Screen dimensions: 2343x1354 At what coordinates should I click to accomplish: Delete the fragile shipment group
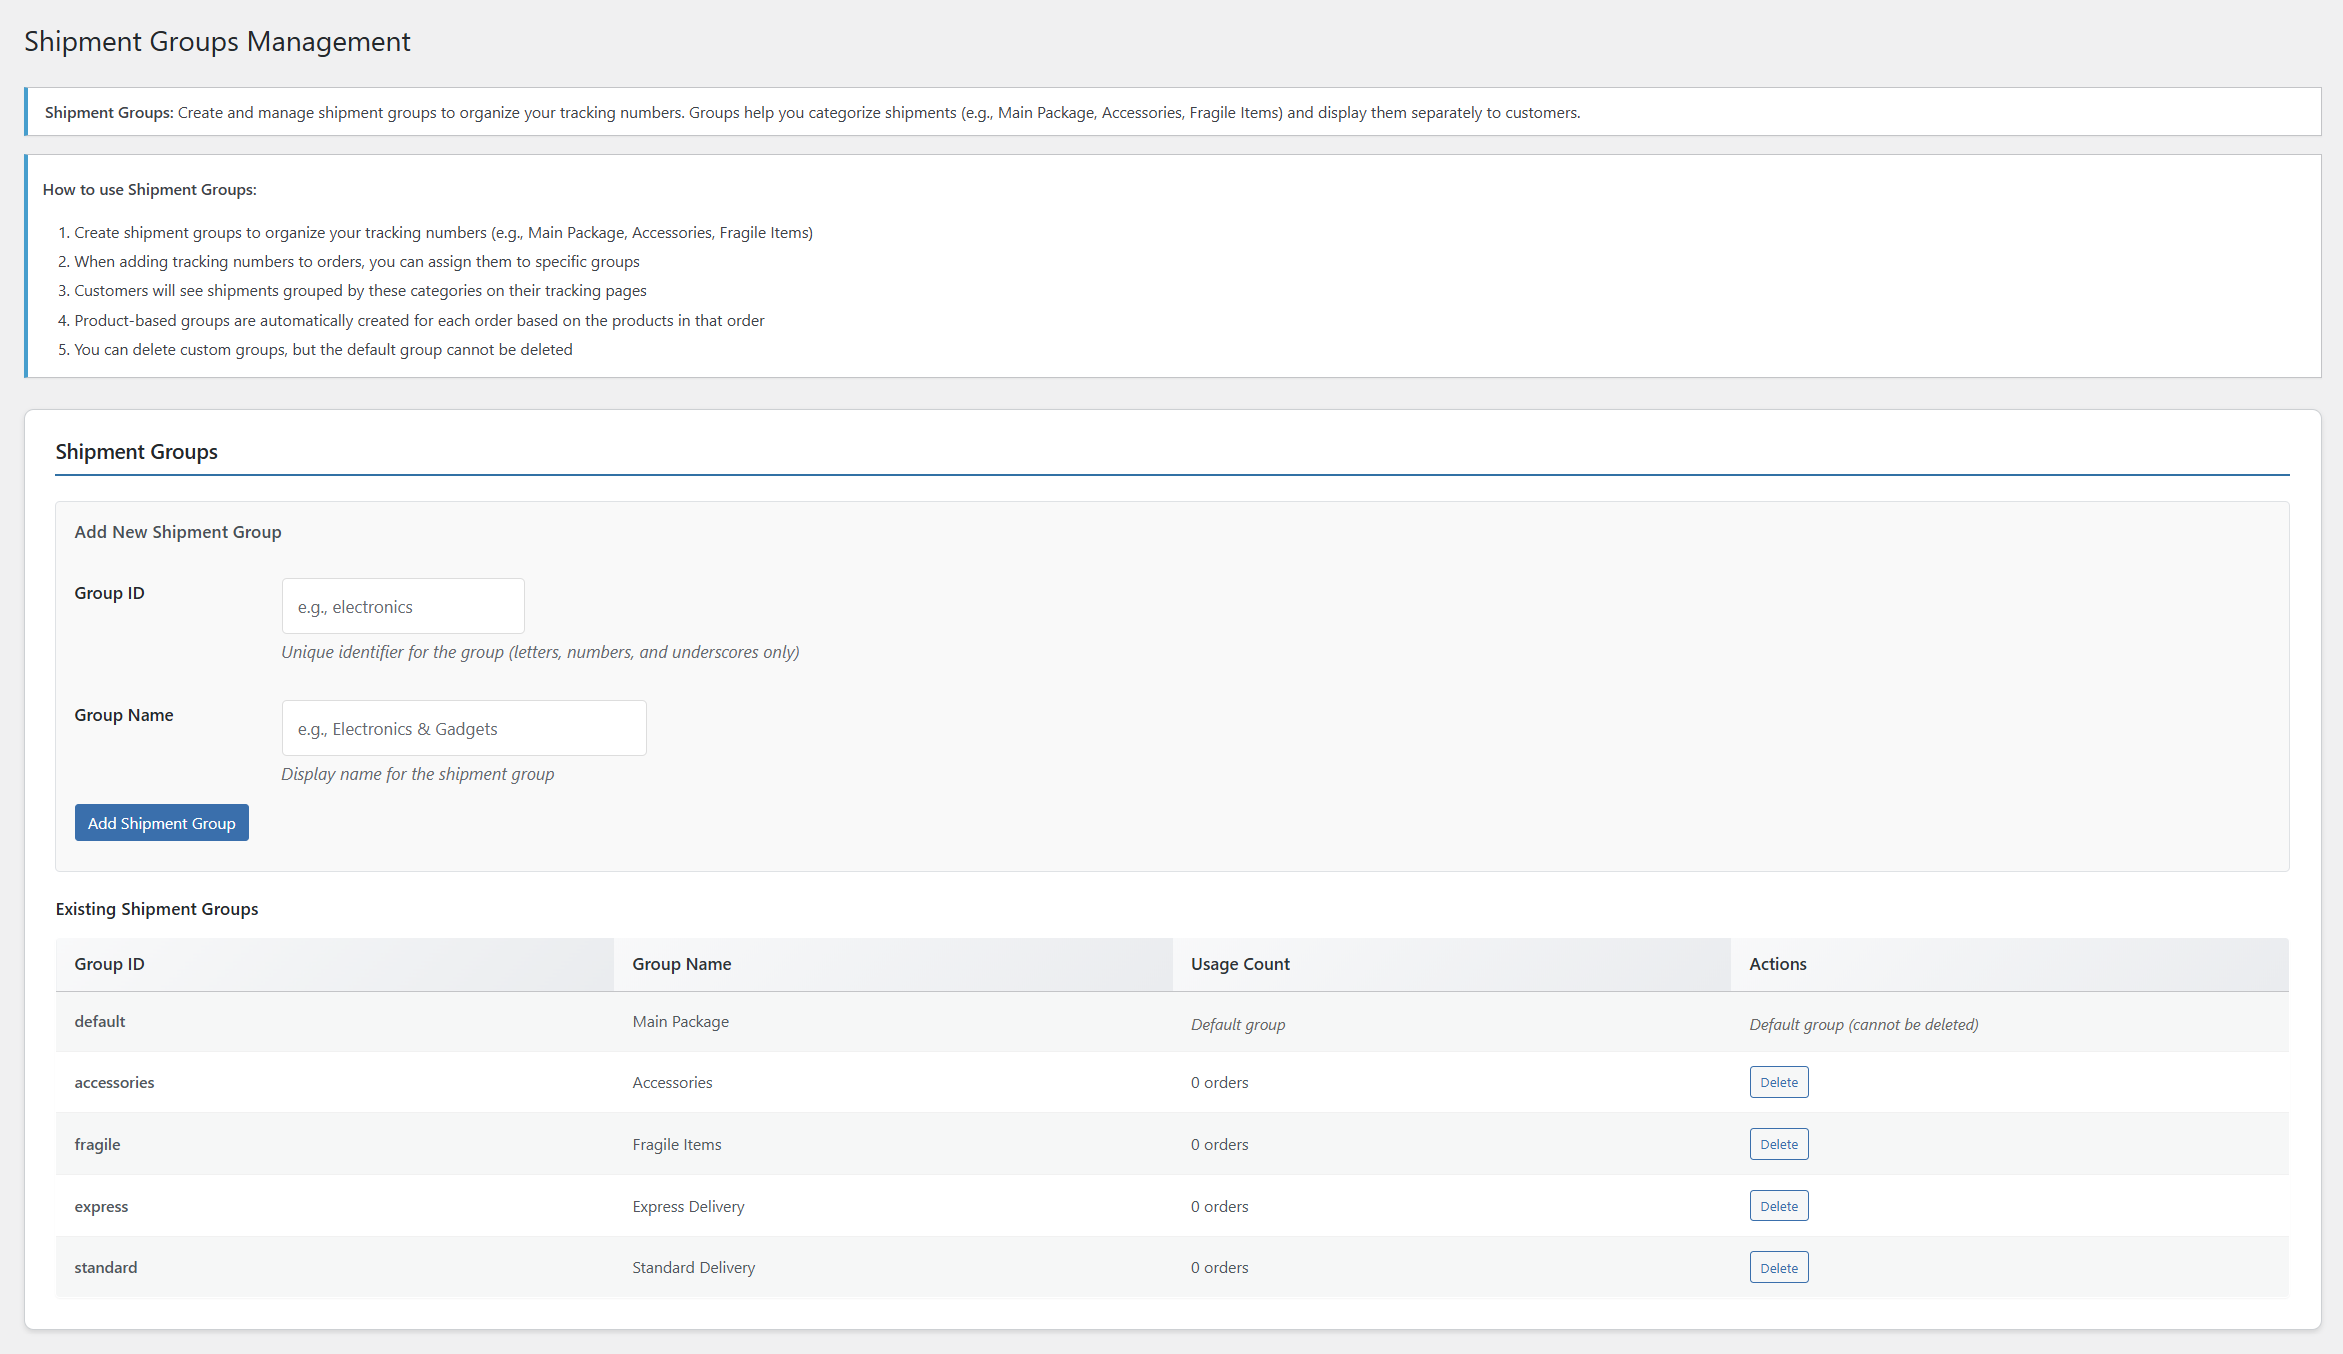1778,1144
